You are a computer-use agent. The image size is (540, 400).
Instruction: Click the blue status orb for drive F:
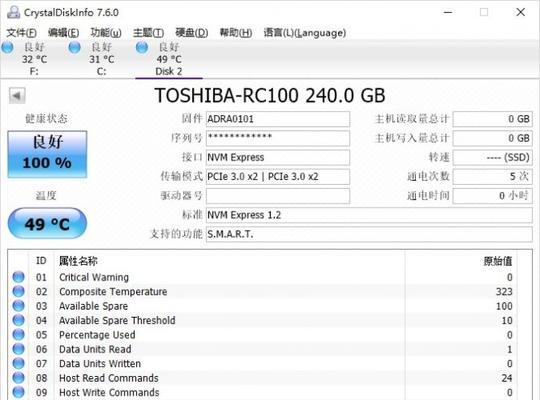point(8,48)
